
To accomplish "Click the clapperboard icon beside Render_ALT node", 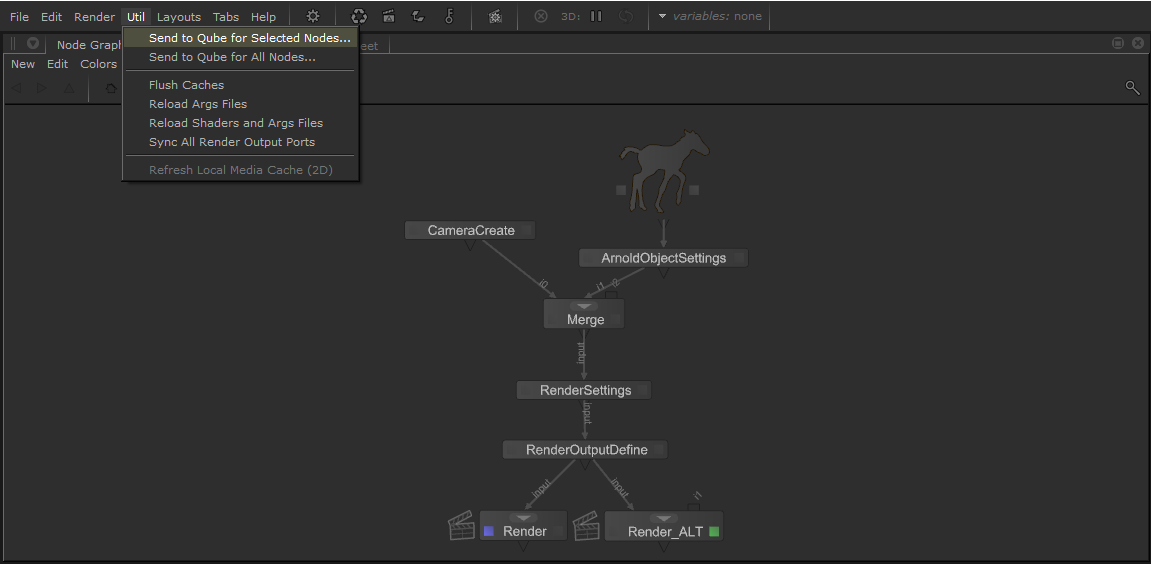I will click(586, 526).
